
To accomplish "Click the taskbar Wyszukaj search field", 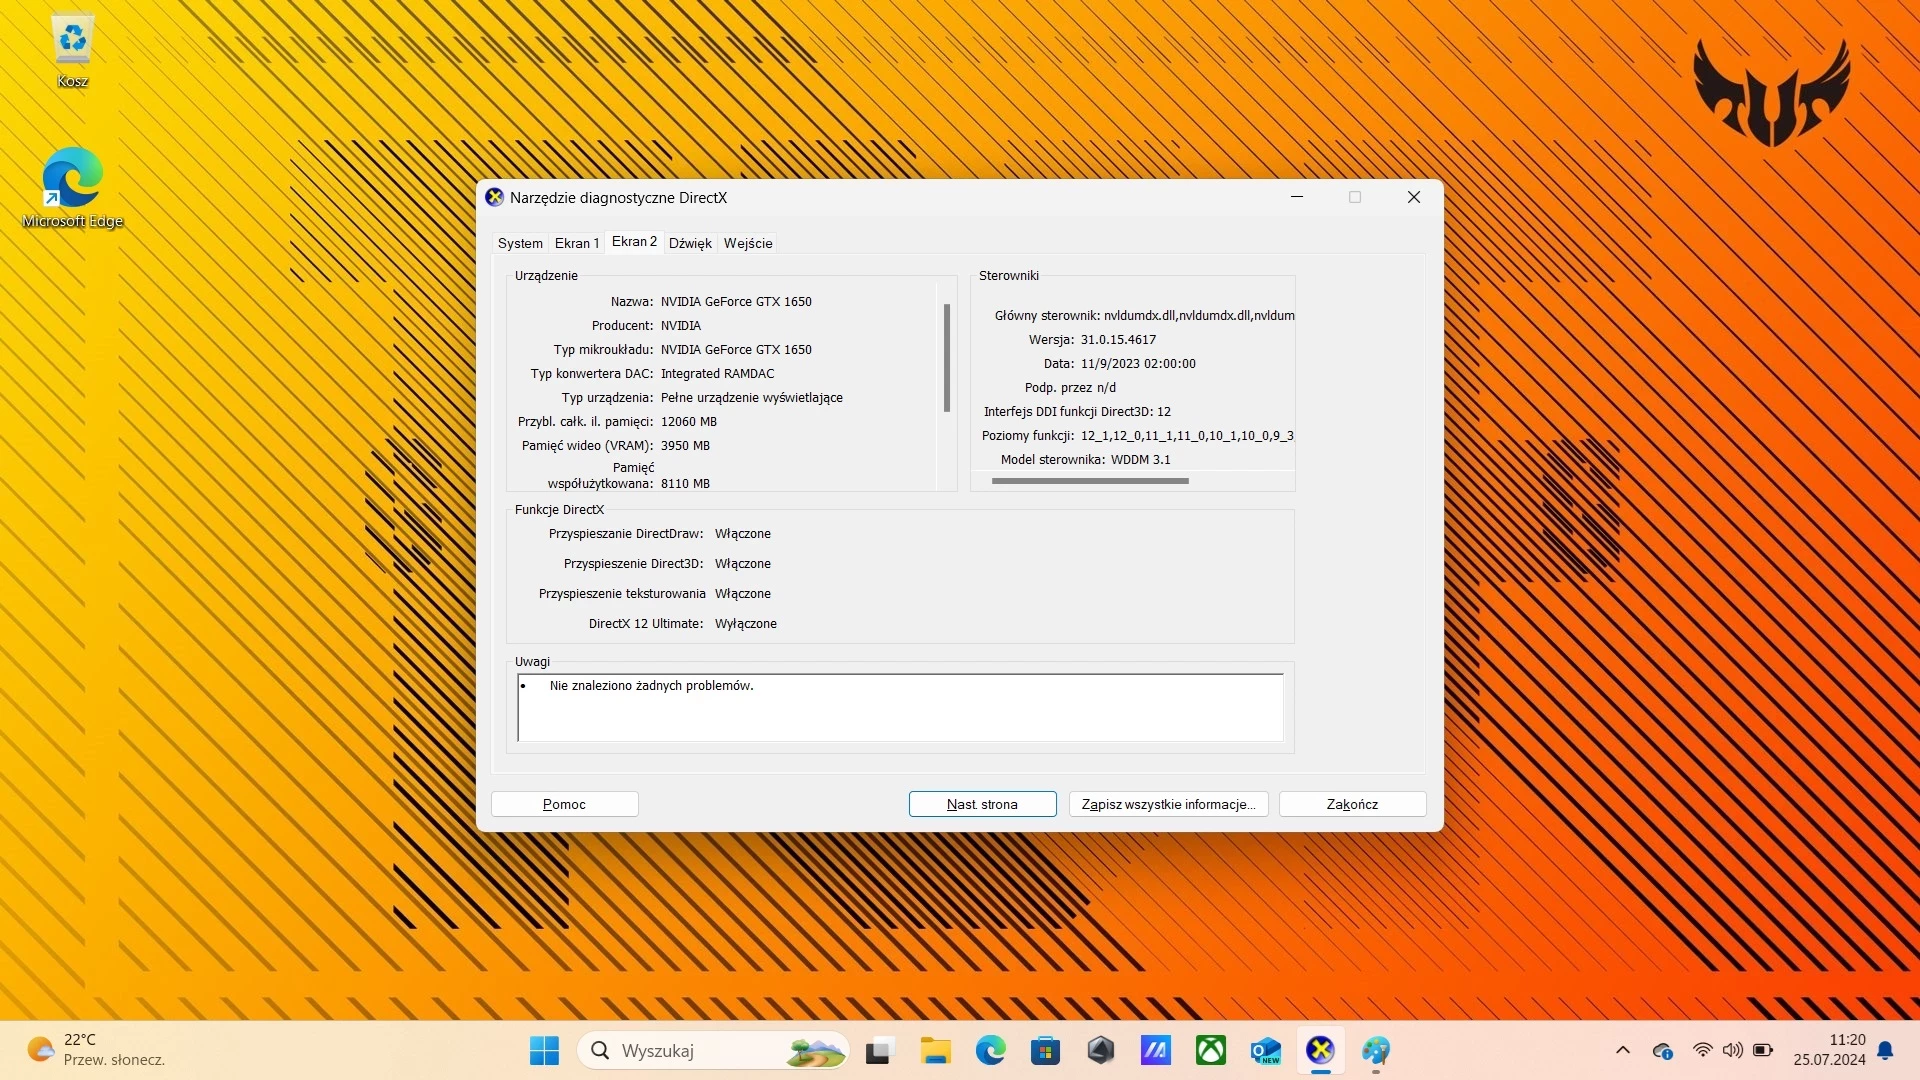I will [700, 1050].
